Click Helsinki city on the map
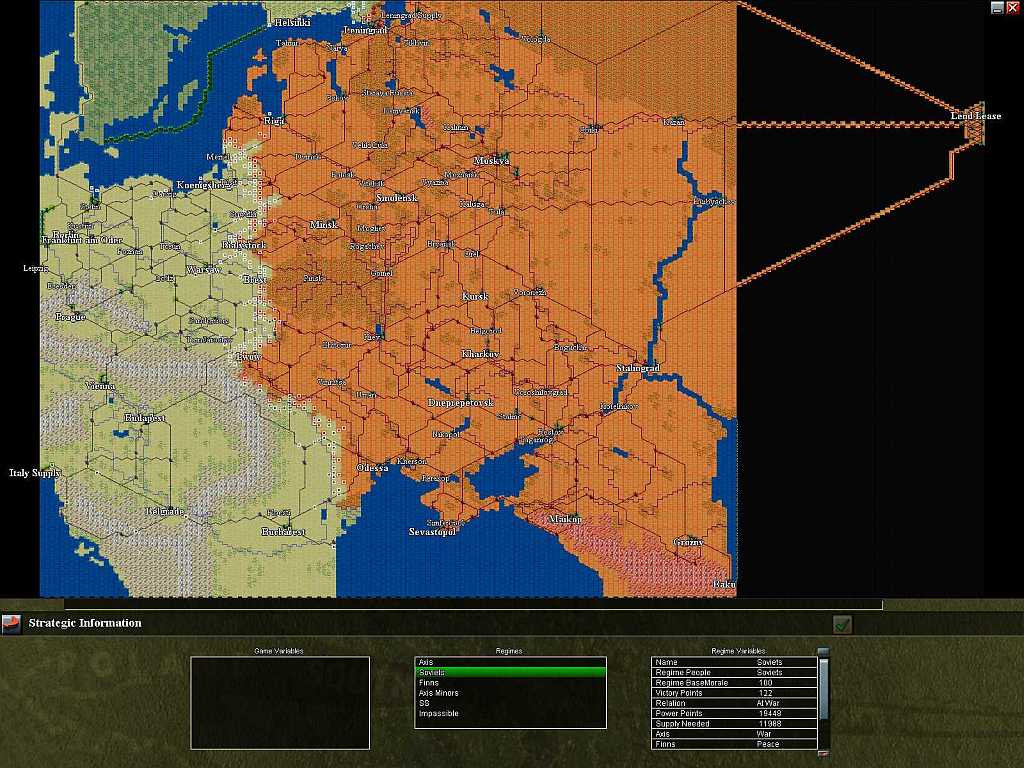This screenshot has width=1024, height=768. tap(292, 22)
